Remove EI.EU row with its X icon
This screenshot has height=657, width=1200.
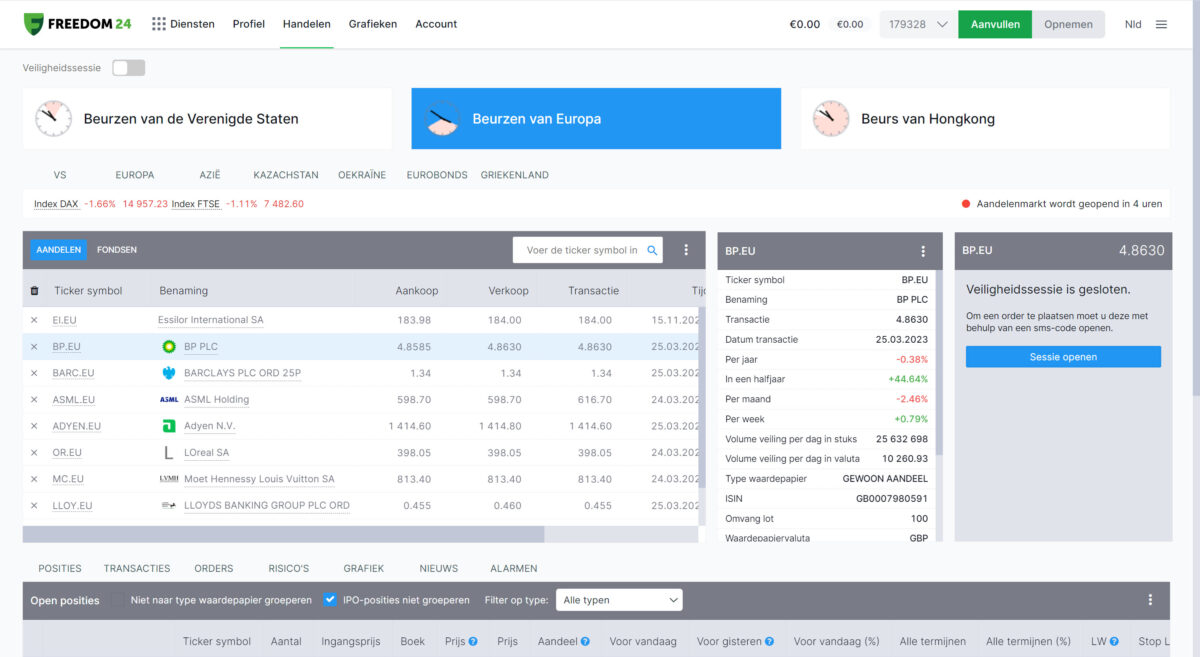34,320
